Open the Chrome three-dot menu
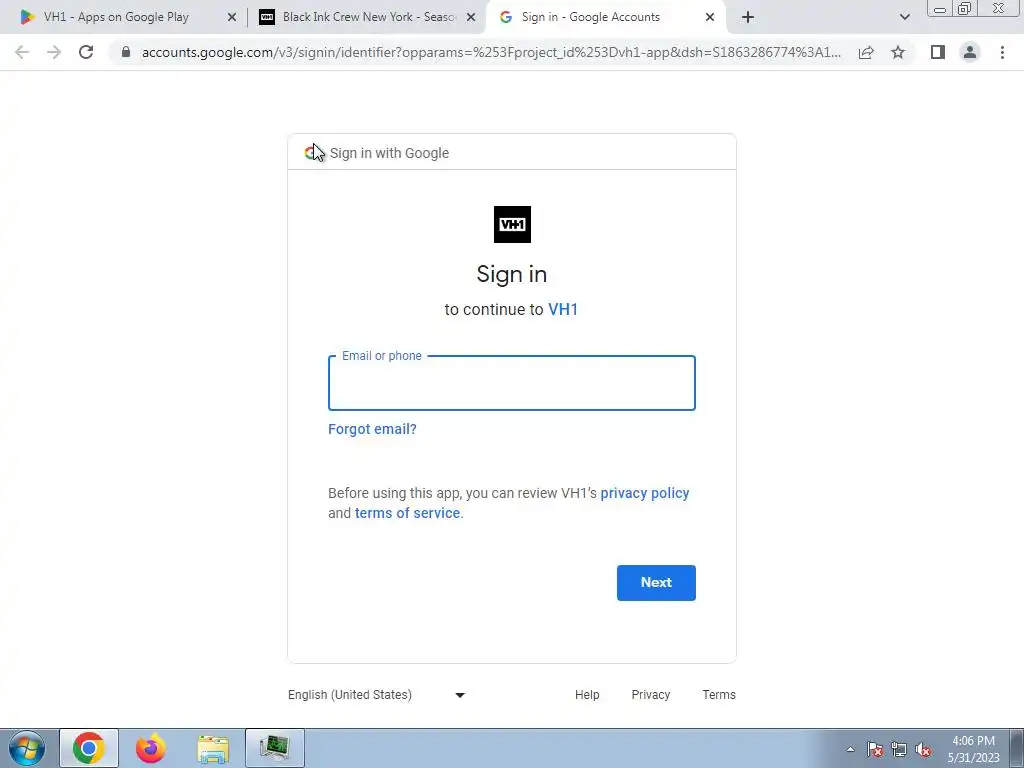Screen dimensions: 1024x768 tap(1002, 52)
